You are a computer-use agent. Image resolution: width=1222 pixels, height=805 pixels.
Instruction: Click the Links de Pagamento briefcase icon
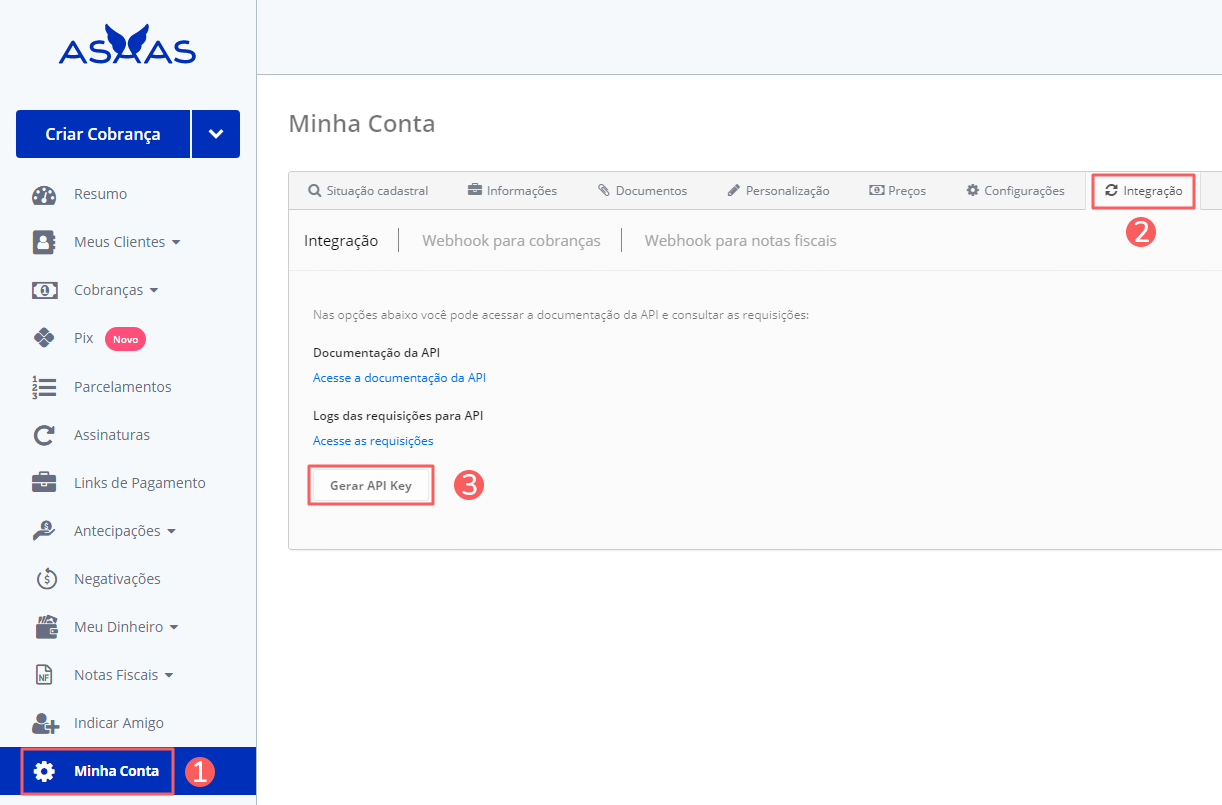pos(44,483)
